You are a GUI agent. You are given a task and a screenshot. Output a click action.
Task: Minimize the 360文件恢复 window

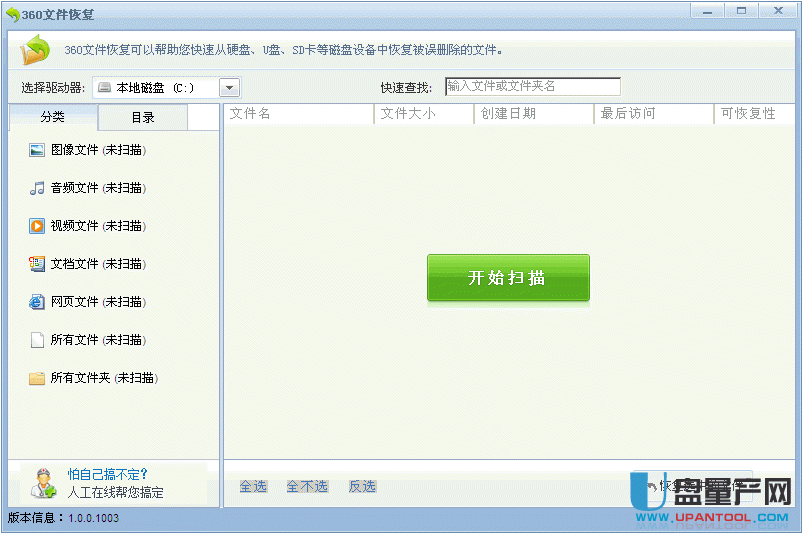[708, 11]
